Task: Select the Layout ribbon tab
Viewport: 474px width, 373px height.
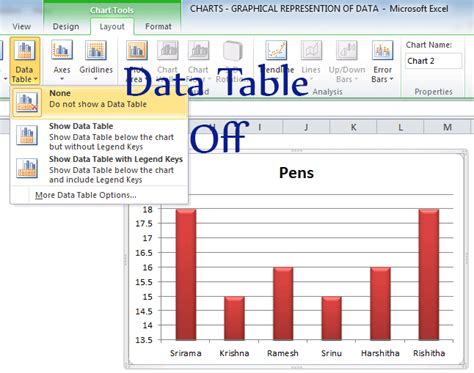Action: click(112, 26)
